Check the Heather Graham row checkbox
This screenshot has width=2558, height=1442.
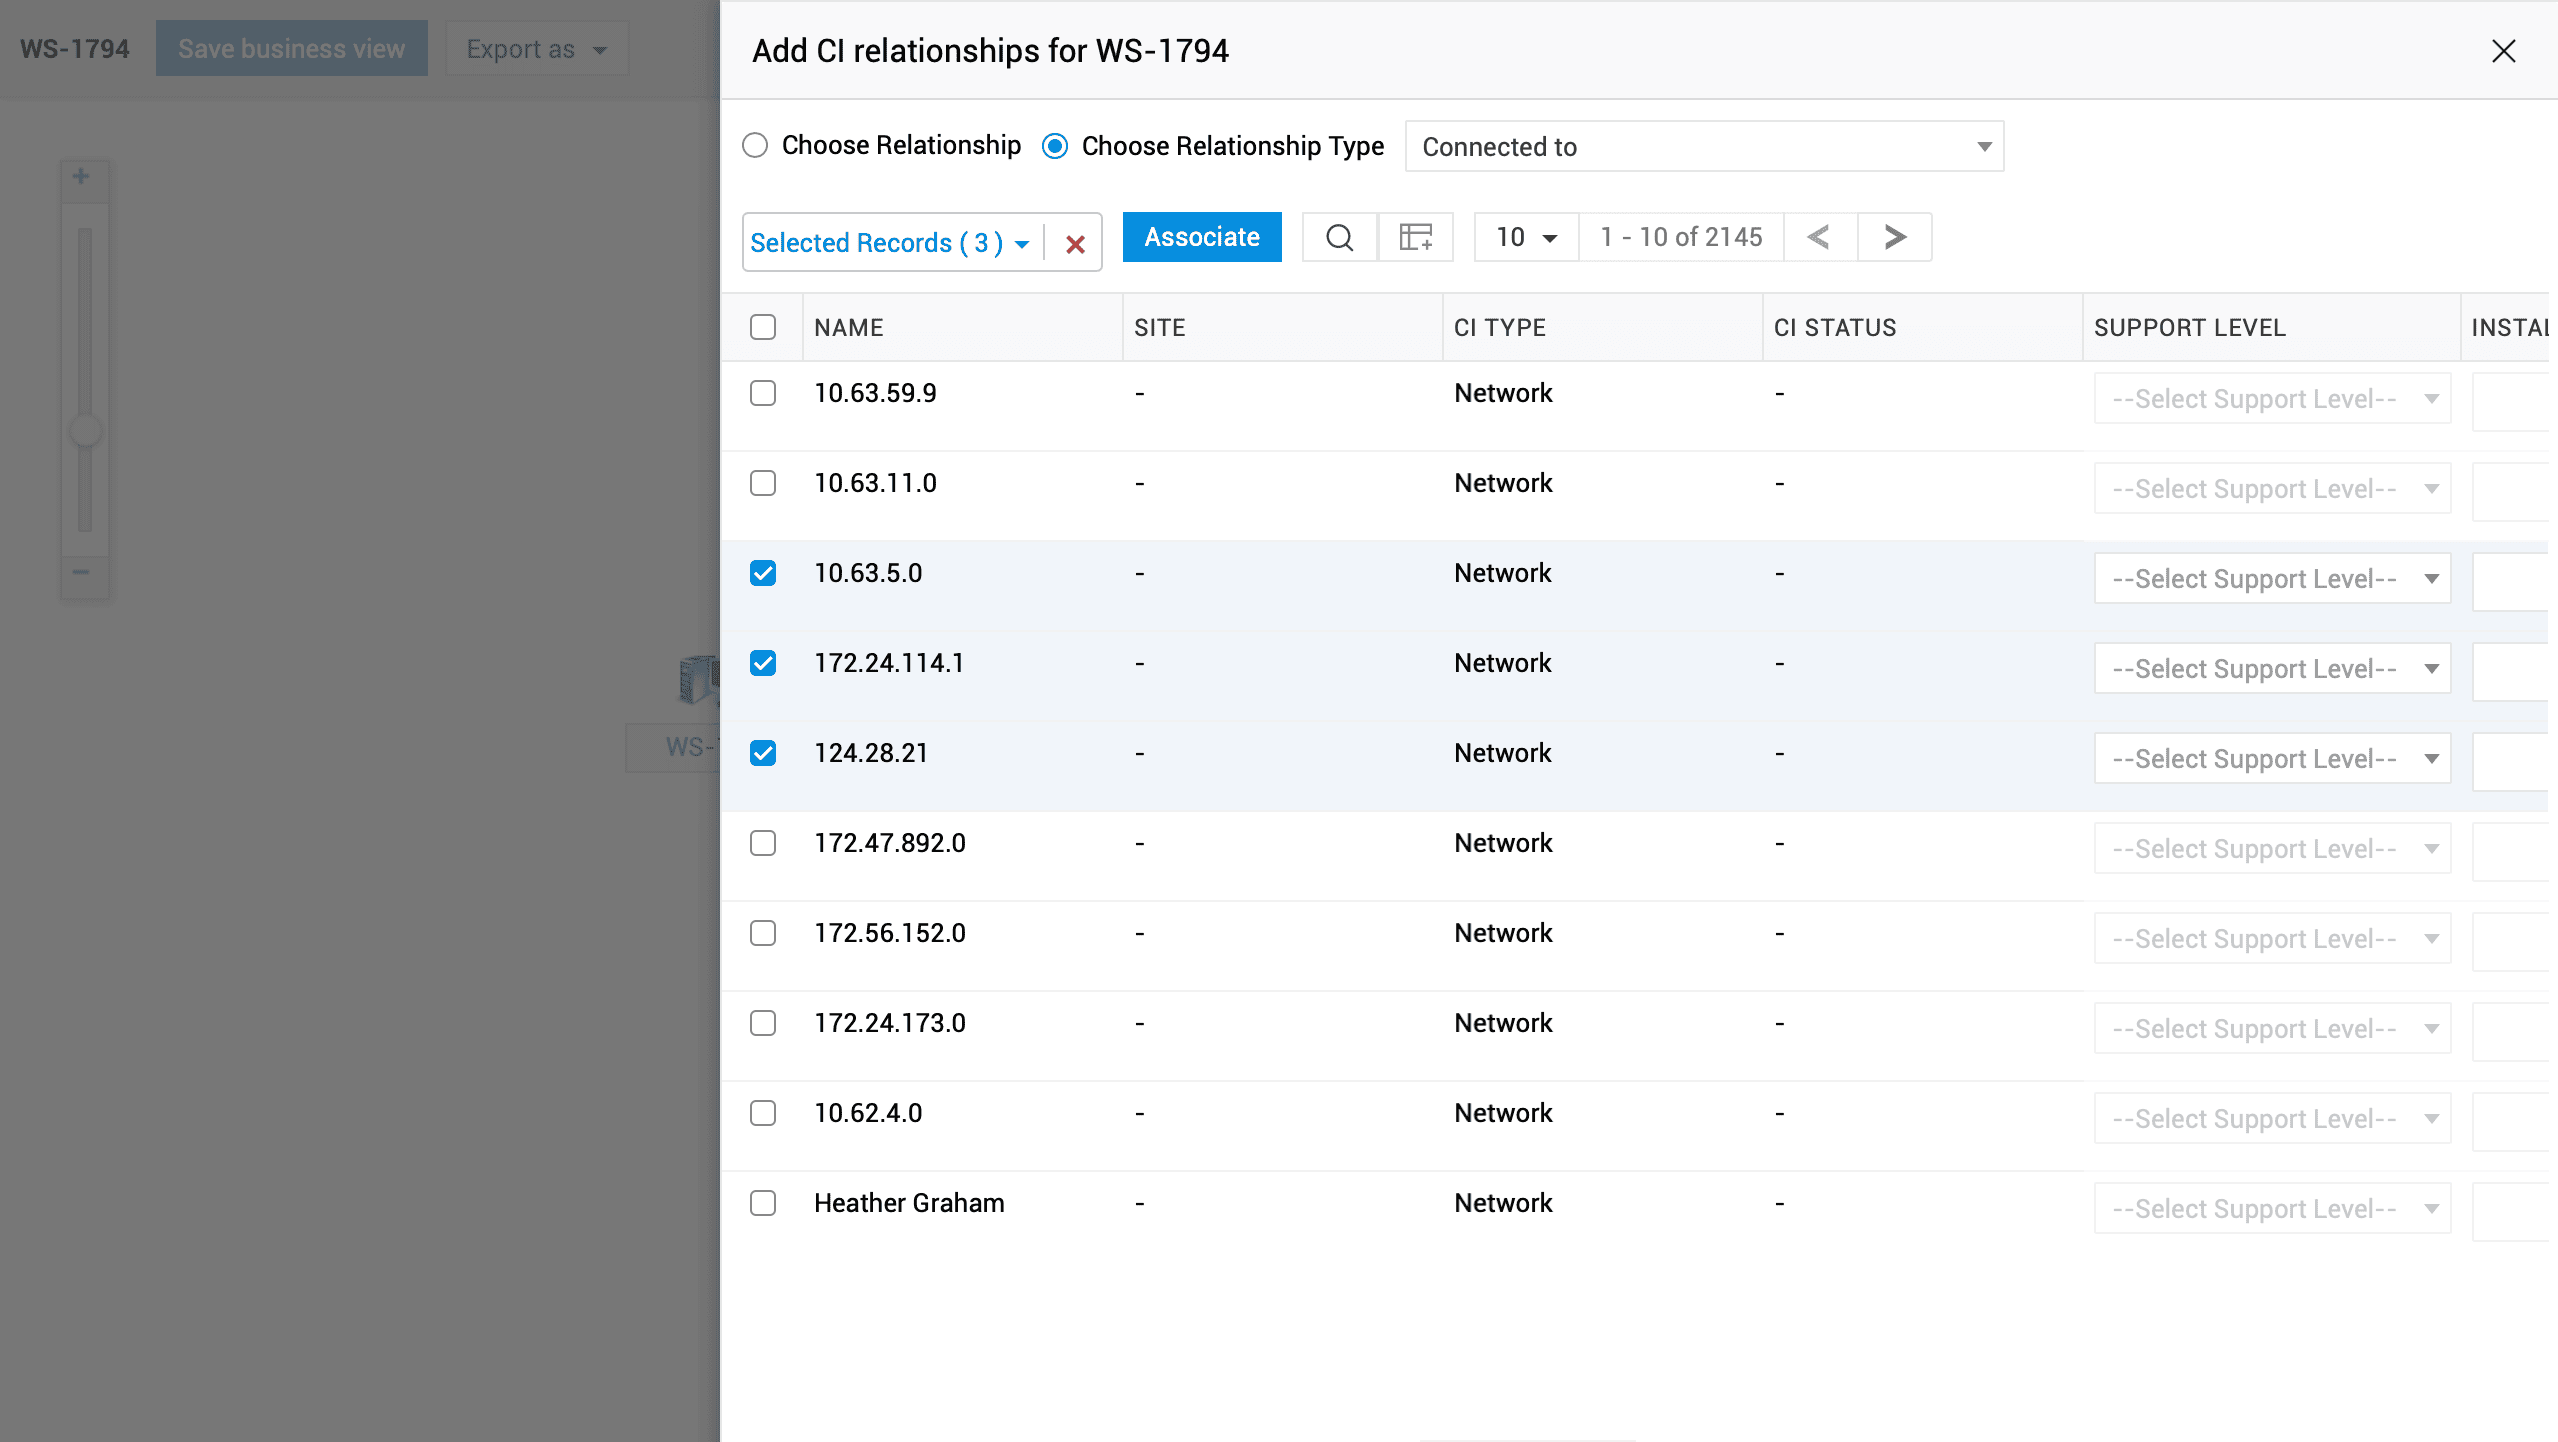763,1203
